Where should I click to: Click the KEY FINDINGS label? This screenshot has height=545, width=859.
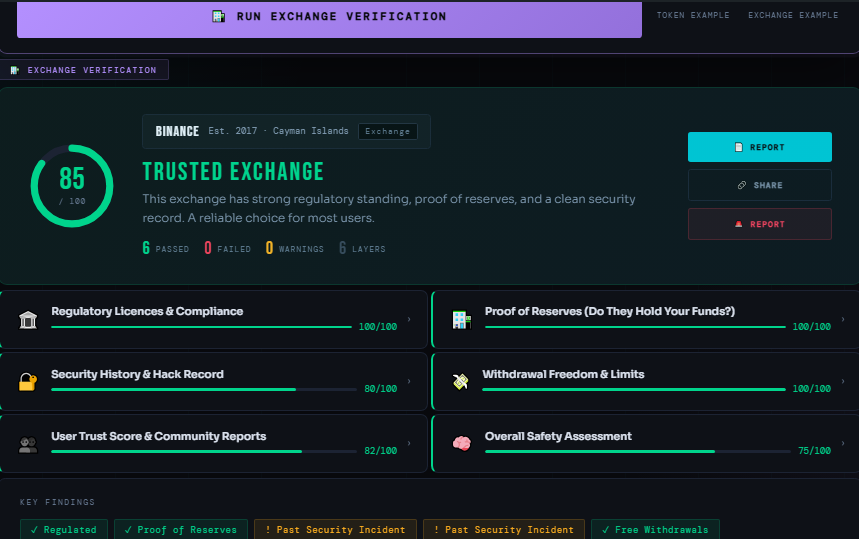[x=57, y=502]
